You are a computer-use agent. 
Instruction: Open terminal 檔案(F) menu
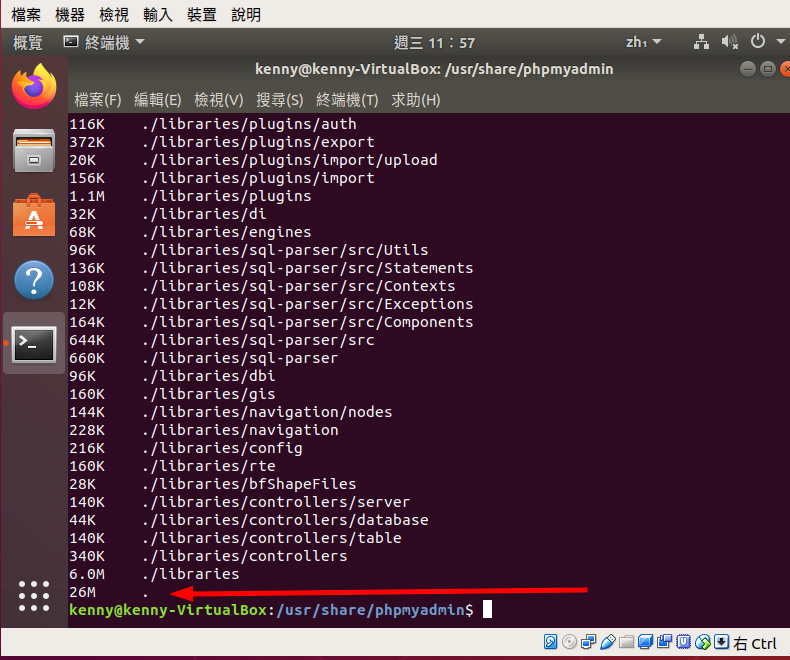point(98,100)
